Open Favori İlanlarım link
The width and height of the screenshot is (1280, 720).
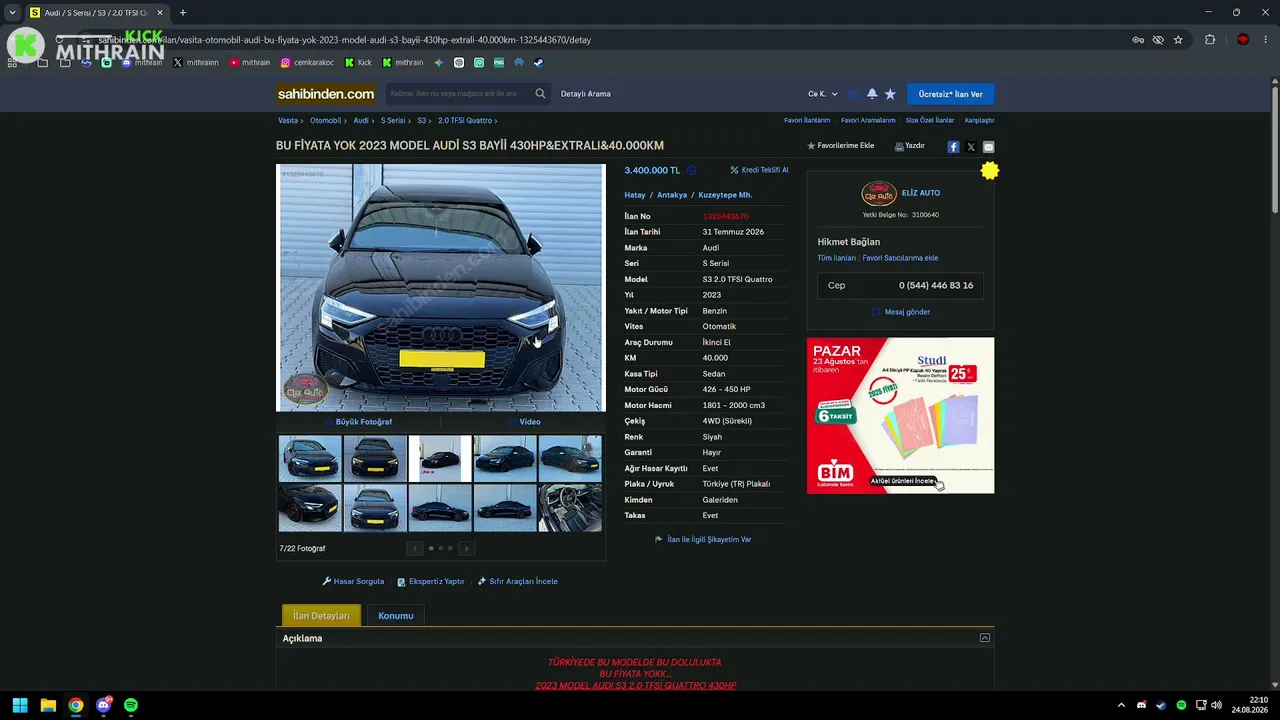(807, 120)
